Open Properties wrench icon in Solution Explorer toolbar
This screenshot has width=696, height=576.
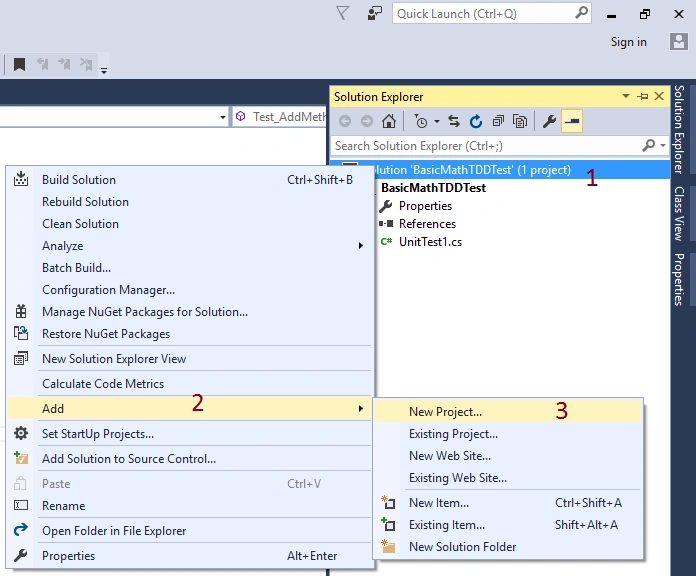[549, 121]
